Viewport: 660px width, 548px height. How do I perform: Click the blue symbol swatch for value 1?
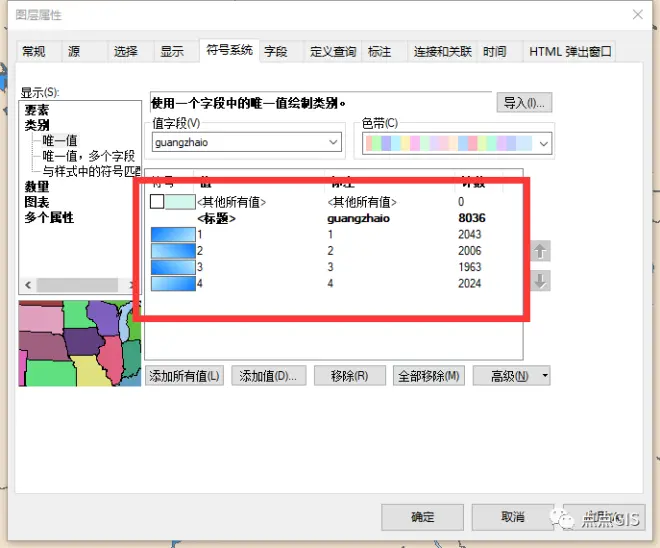[x=173, y=234]
